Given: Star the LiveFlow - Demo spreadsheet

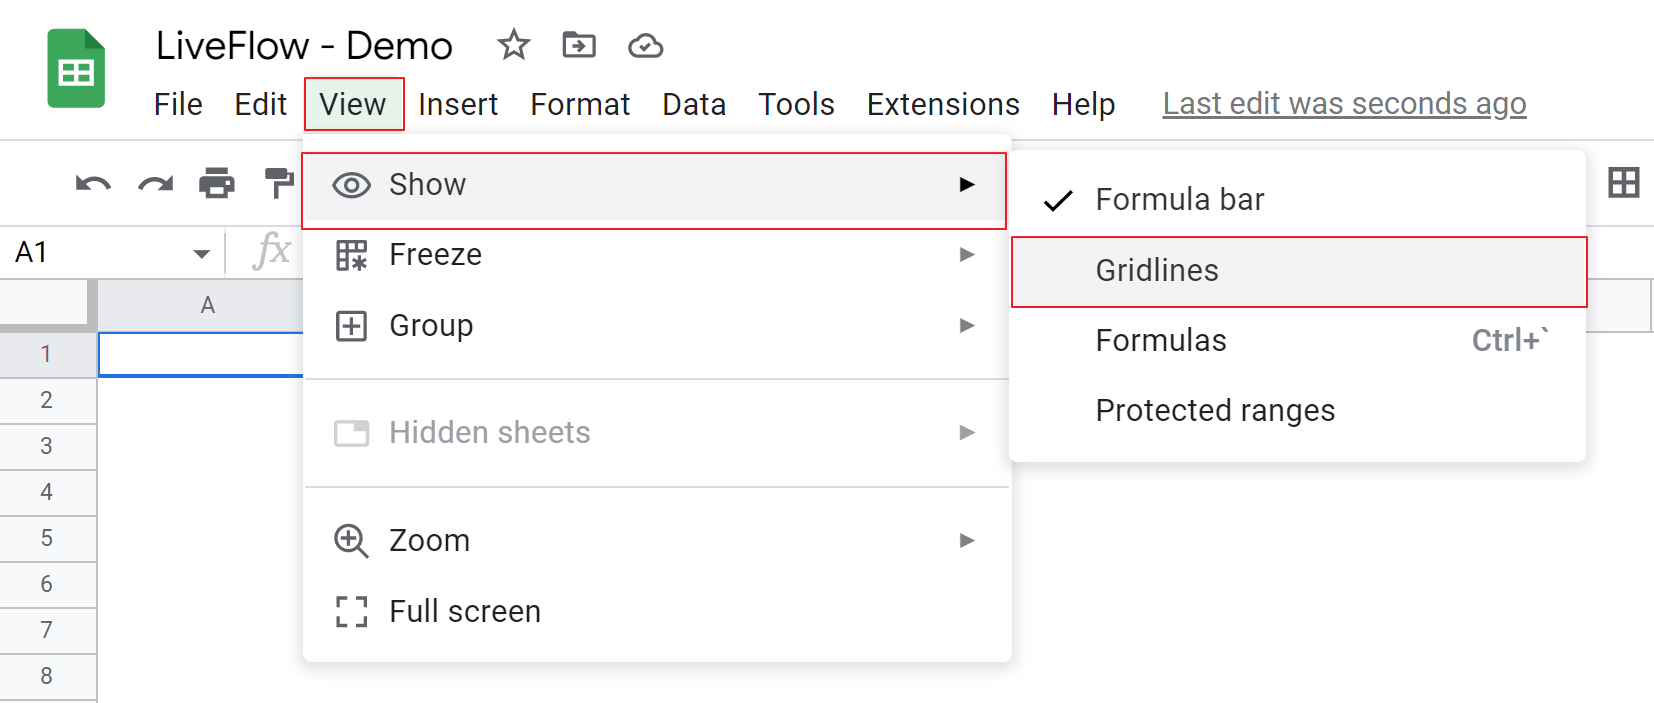Looking at the screenshot, I should point(513,45).
